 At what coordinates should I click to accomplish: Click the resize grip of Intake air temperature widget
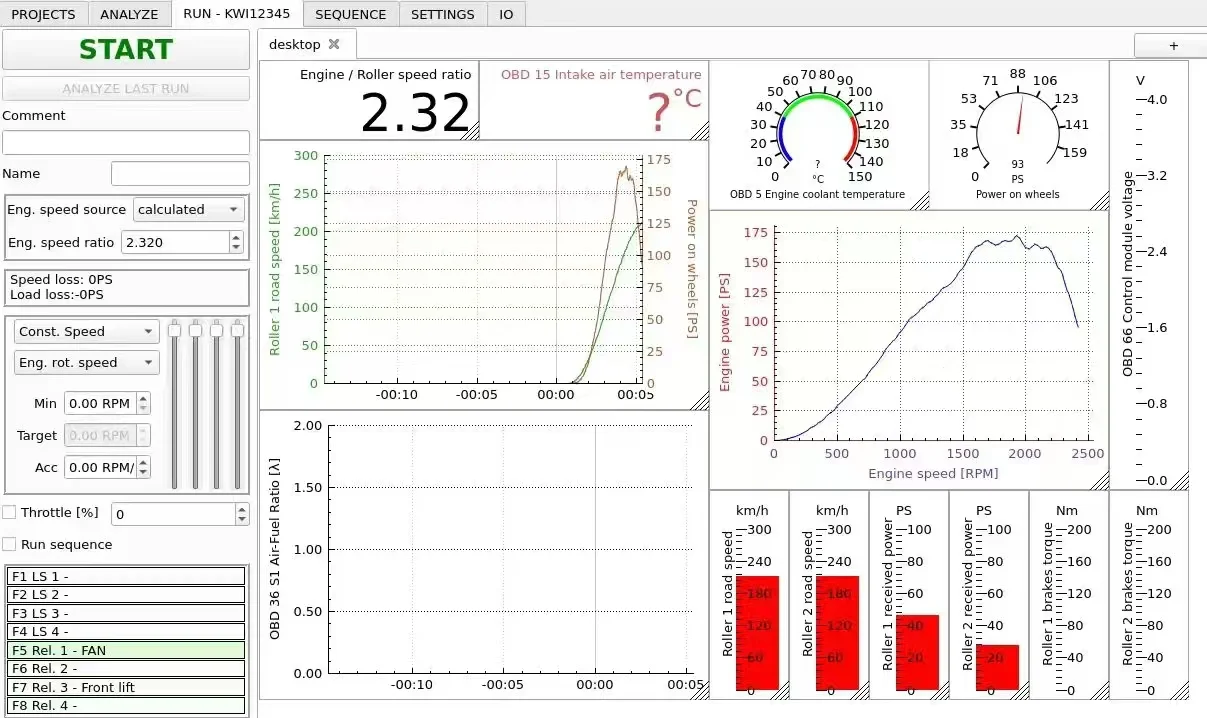[x=700, y=131]
